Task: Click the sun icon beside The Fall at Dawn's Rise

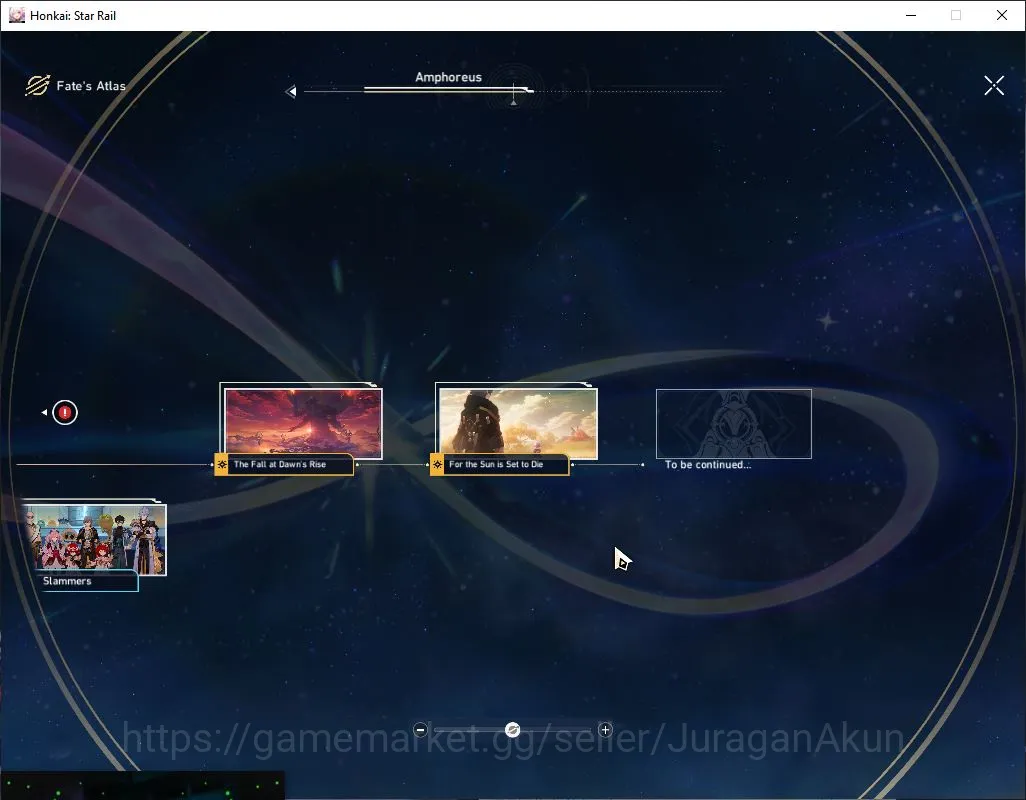Action: tap(222, 464)
